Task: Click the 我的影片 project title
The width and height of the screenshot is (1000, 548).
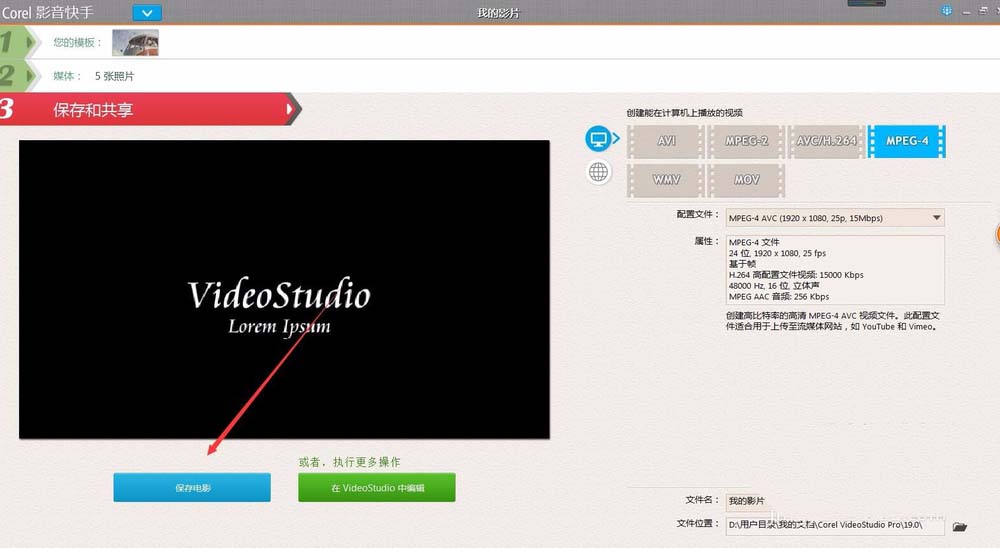Action: [x=498, y=13]
